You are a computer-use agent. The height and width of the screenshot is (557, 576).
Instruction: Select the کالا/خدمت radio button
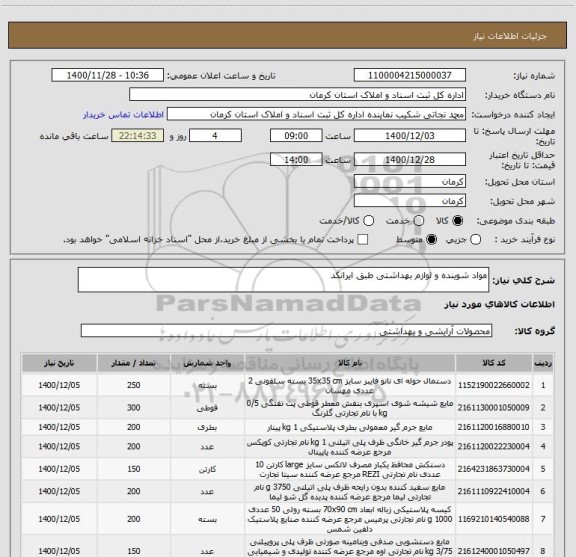point(368,221)
